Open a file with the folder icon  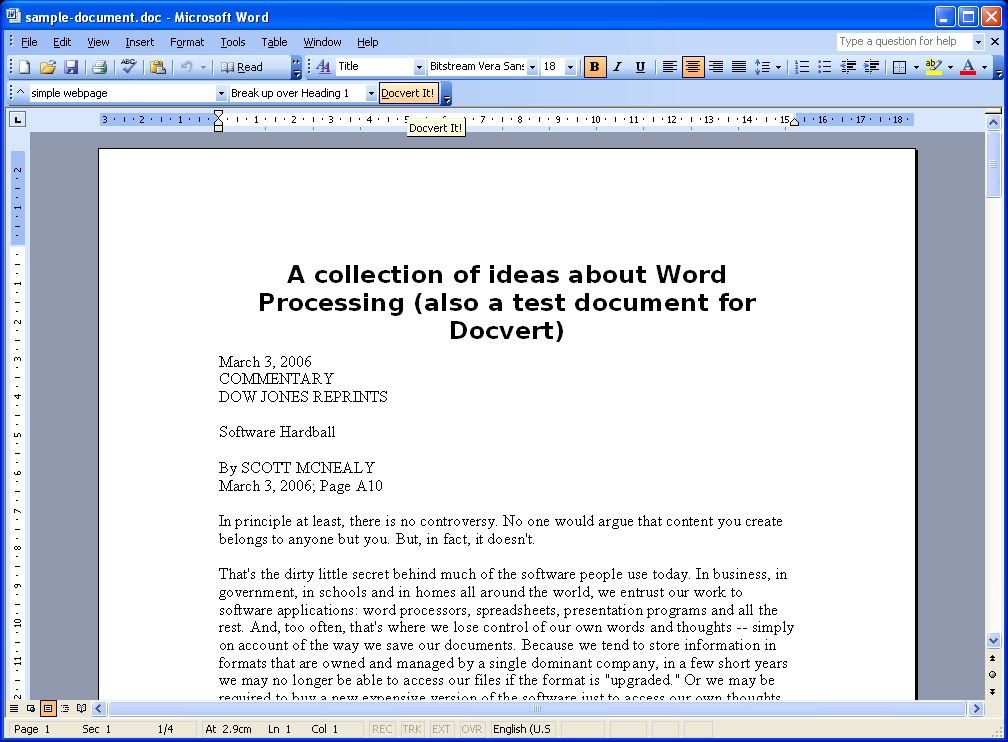tap(48, 67)
